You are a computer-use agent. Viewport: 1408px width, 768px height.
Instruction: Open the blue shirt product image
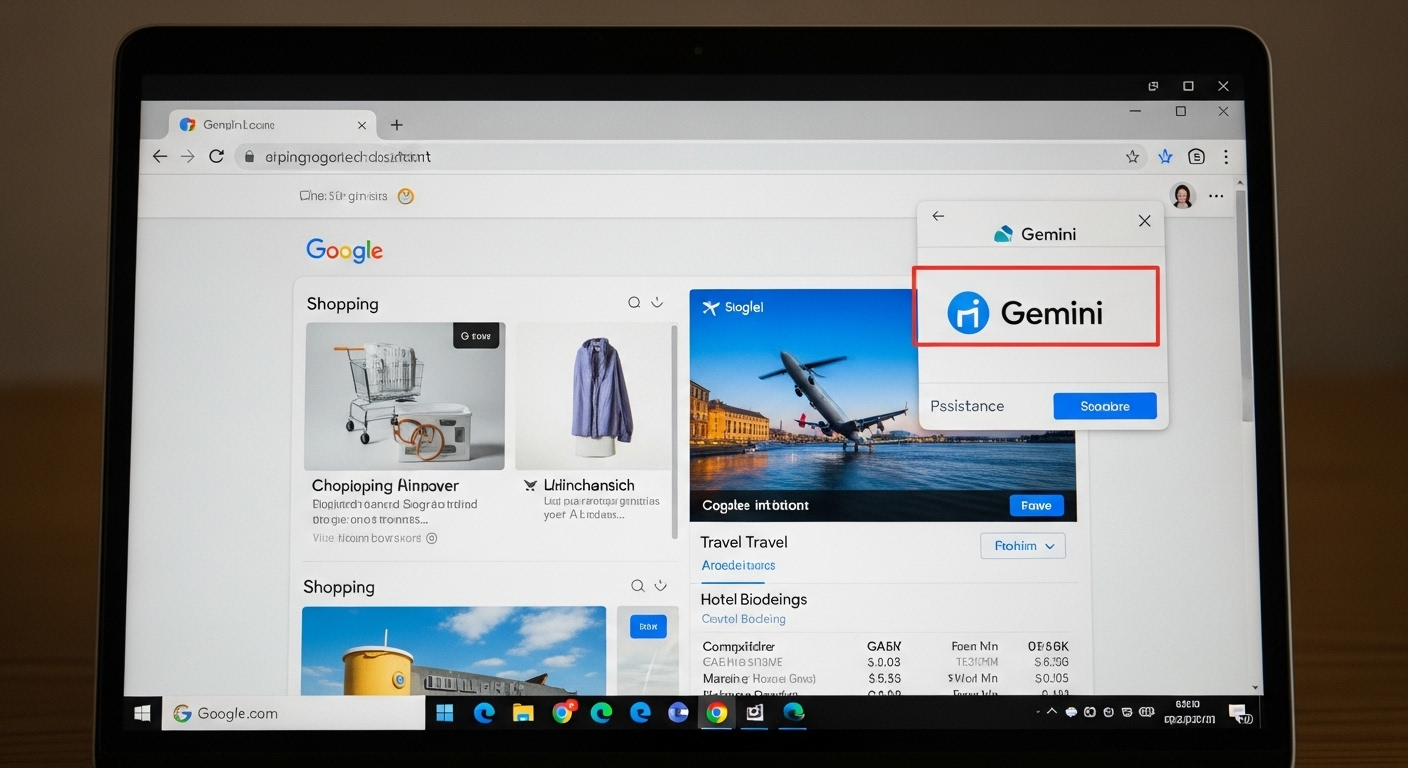[x=593, y=396]
